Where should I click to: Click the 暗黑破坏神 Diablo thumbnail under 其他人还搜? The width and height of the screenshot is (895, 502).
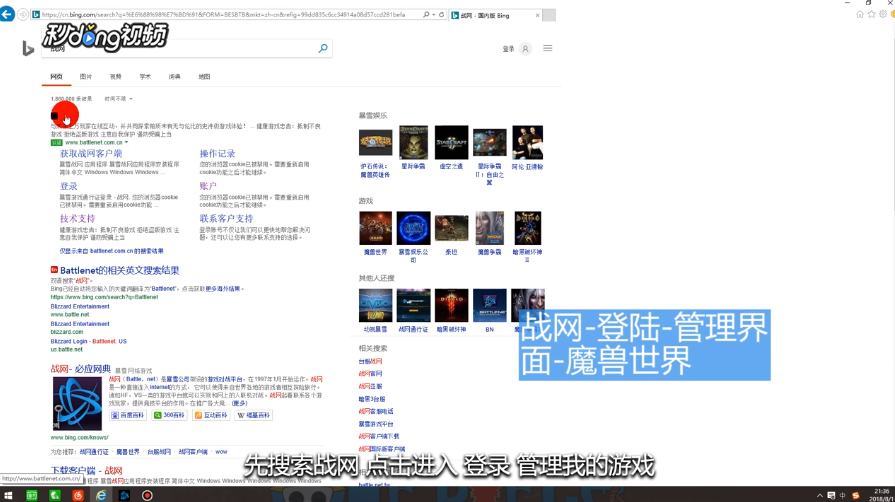[x=451, y=306]
